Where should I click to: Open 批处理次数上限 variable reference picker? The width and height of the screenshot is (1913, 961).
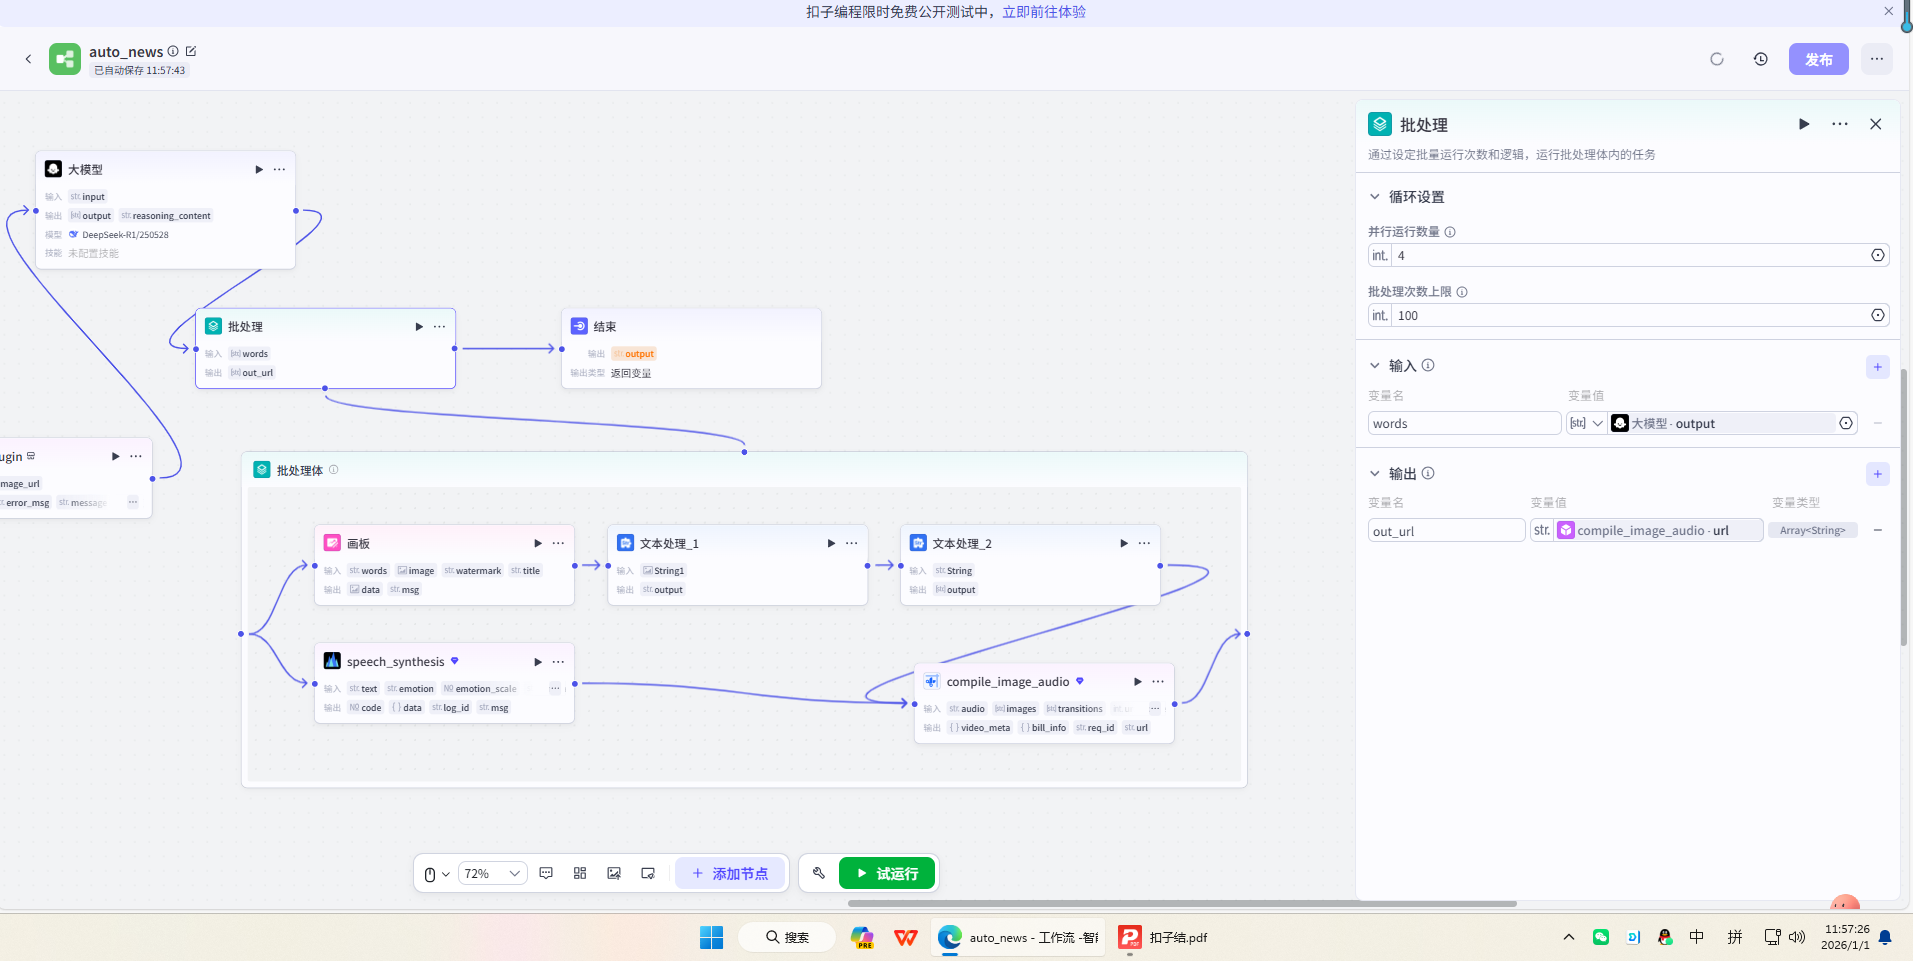pyautogui.click(x=1878, y=315)
